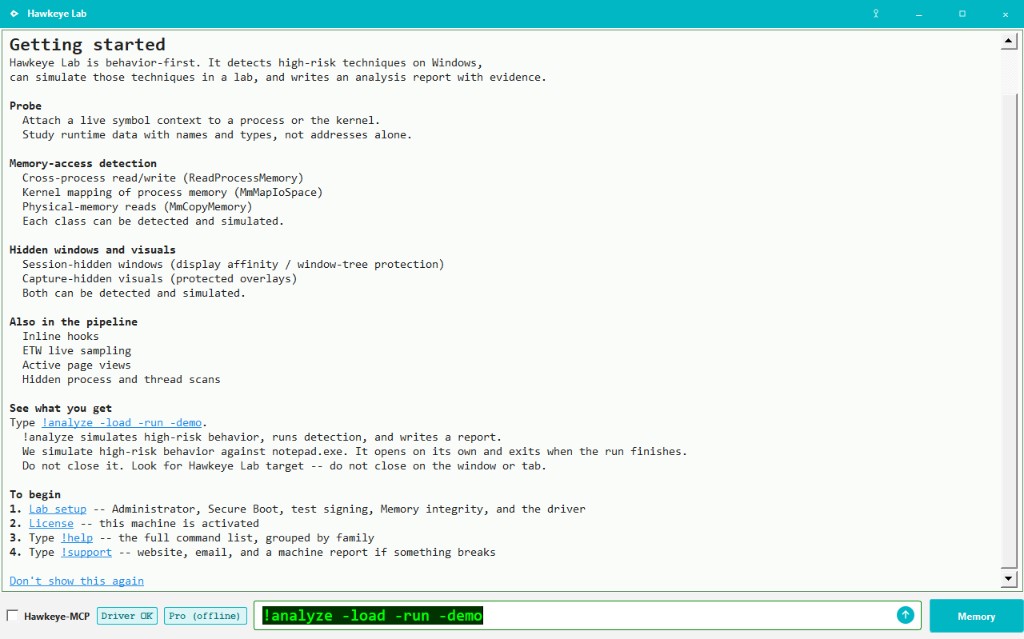This screenshot has height=639, width=1024.
Task: Click the Don't show this again link
Action: click(76, 581)
